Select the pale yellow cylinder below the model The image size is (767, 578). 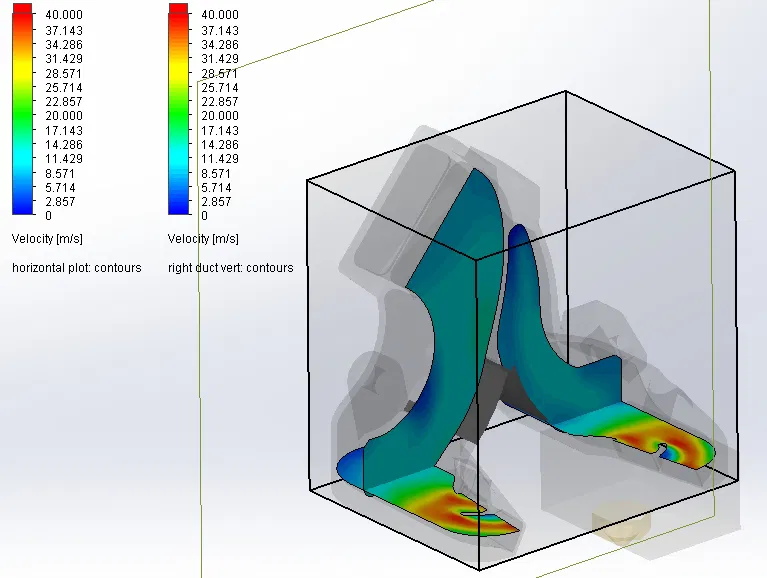click(621, 525)
